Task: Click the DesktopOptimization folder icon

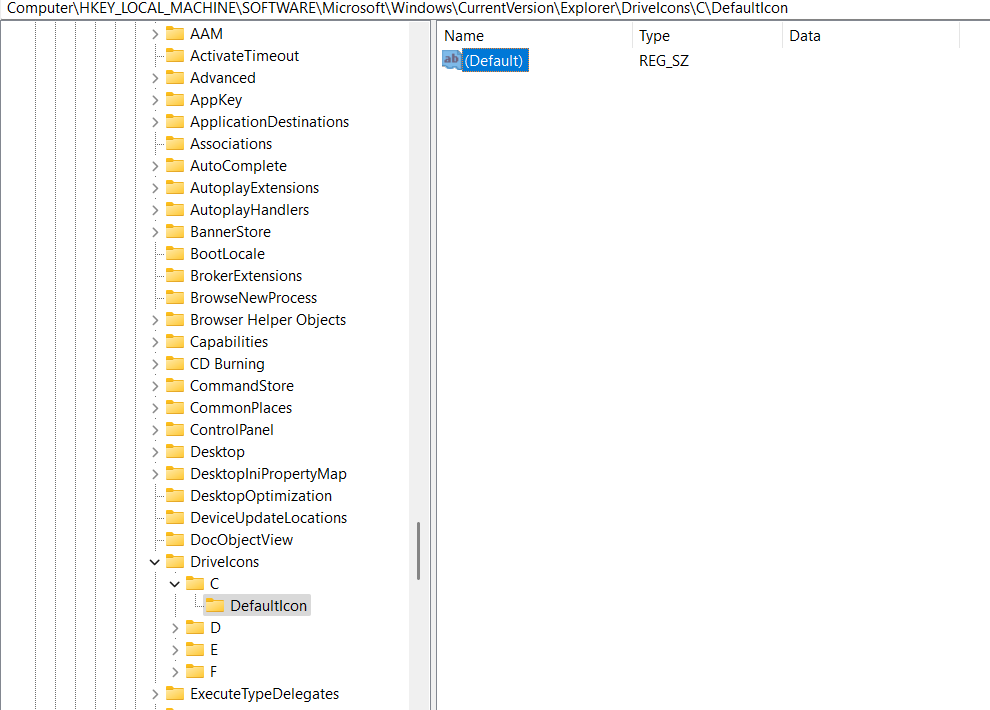Action: 175,495
